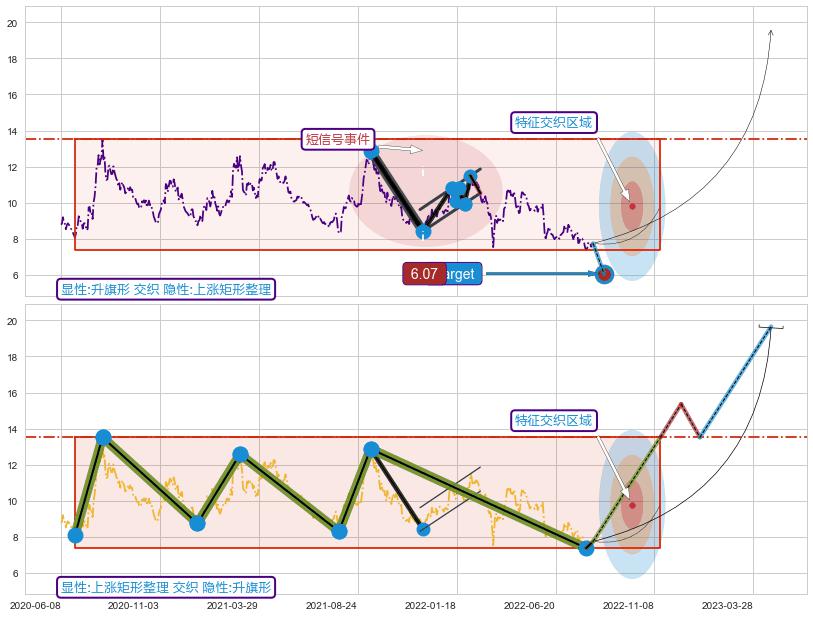The image size is (813, 617).
Task: Click the red center dot in the bottom chart ellipse
Action: click(632, 505)
